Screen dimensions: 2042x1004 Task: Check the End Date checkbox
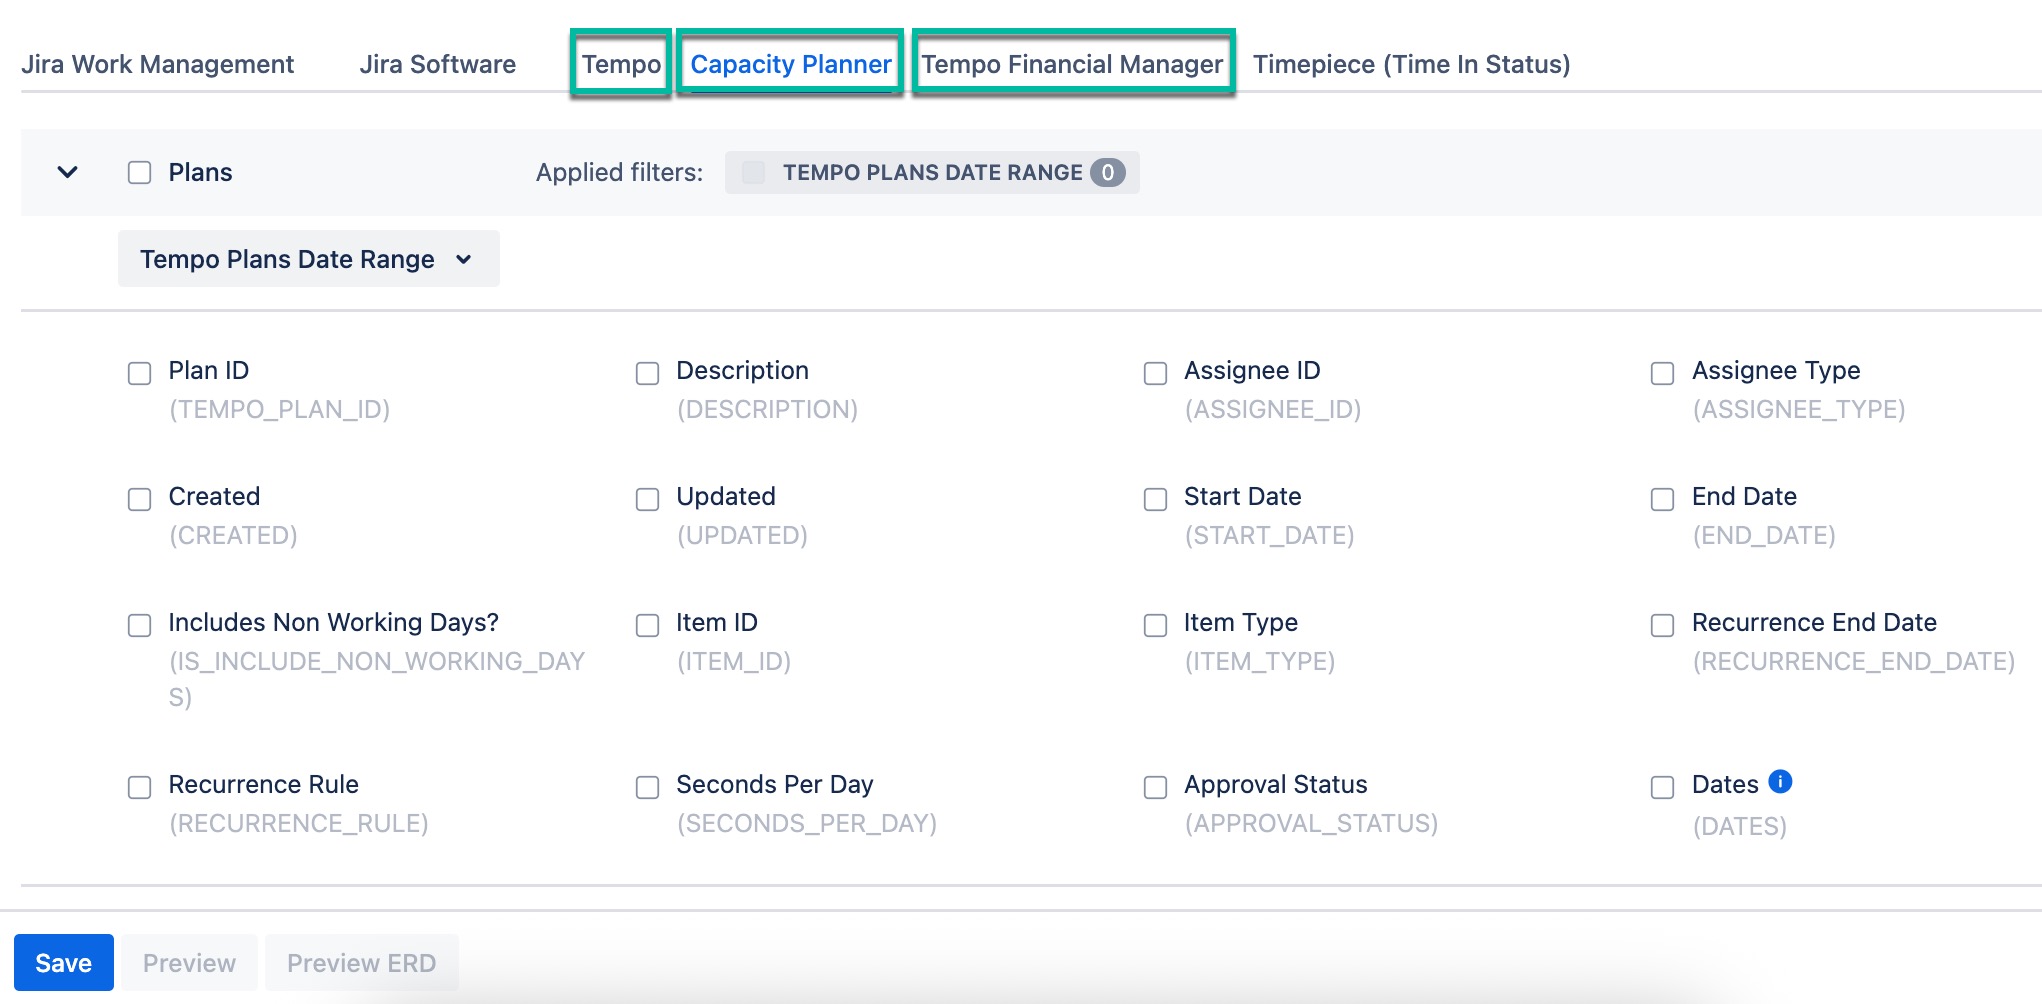[x=1662, y=499]
